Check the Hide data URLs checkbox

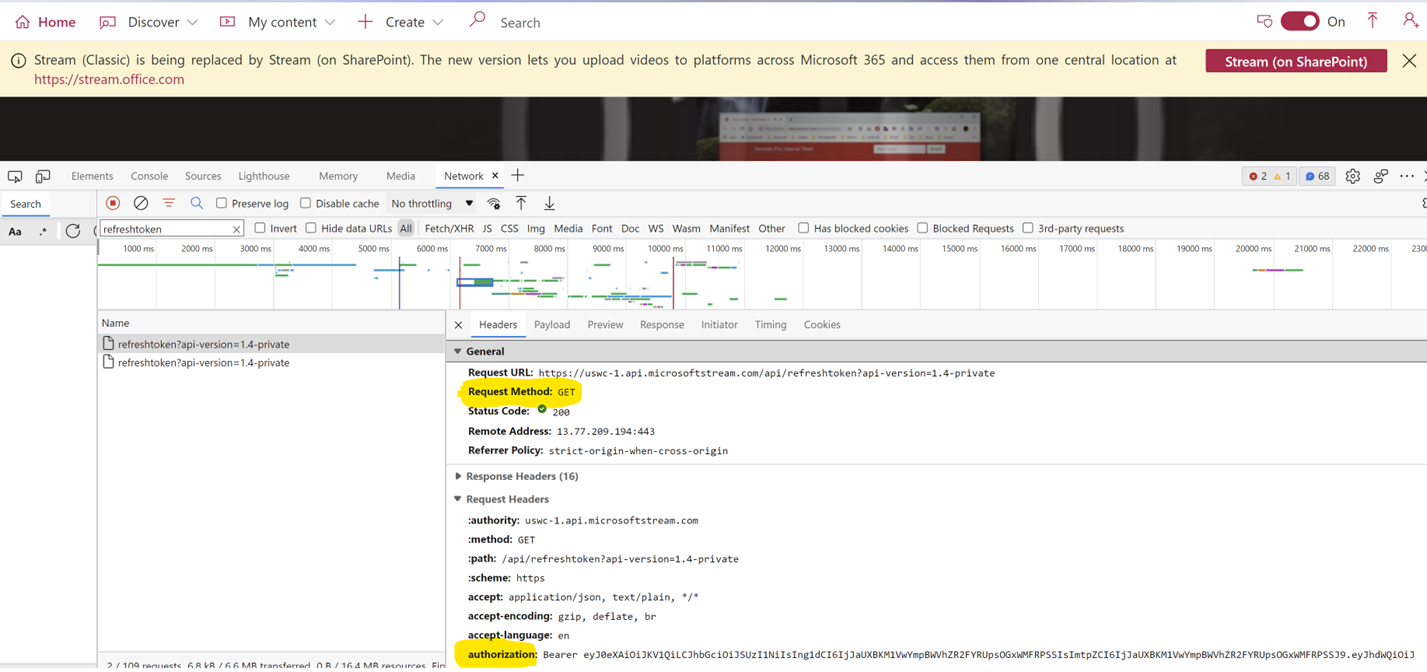[x=311, y=228]
